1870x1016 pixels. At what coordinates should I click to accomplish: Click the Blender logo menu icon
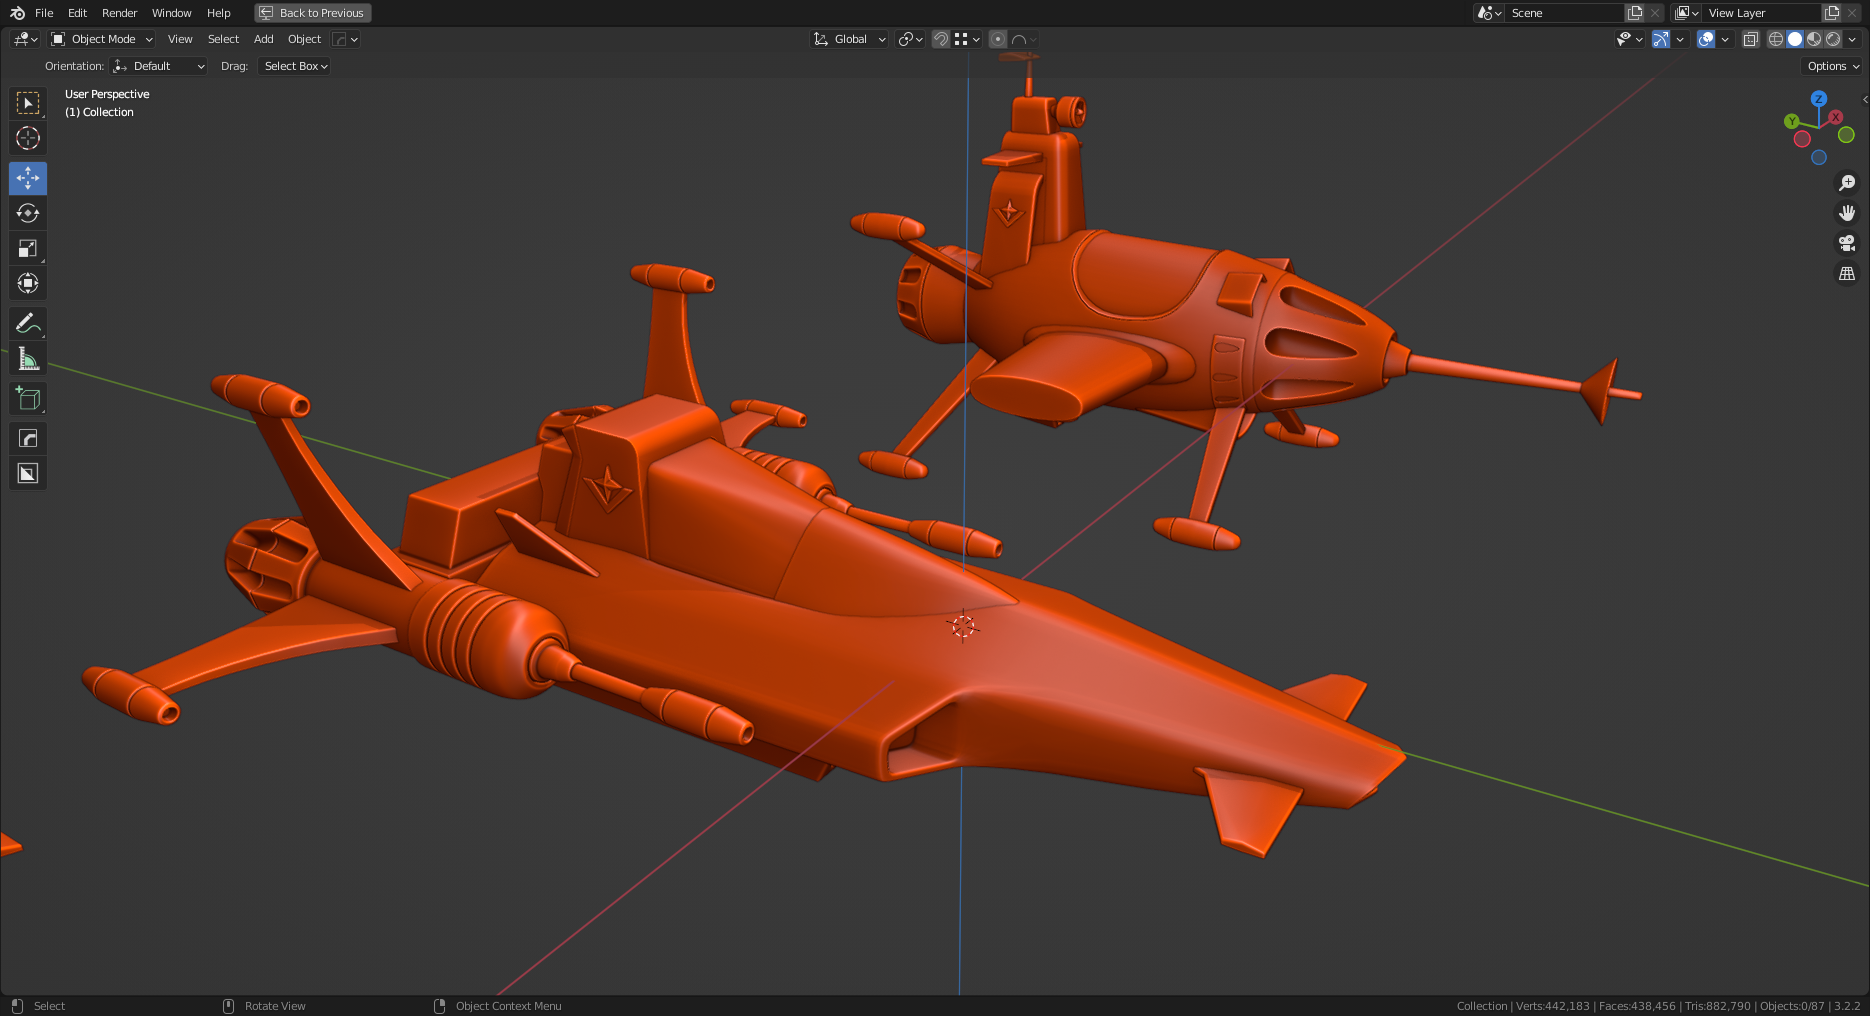17,13
